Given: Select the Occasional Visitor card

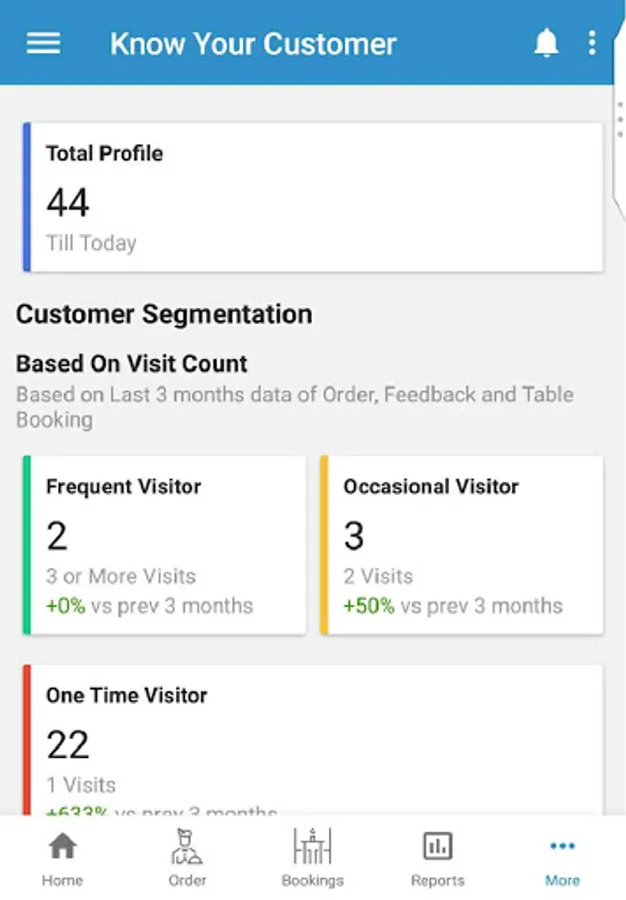Looking at the screenshot, I should (x=461, y=545).
